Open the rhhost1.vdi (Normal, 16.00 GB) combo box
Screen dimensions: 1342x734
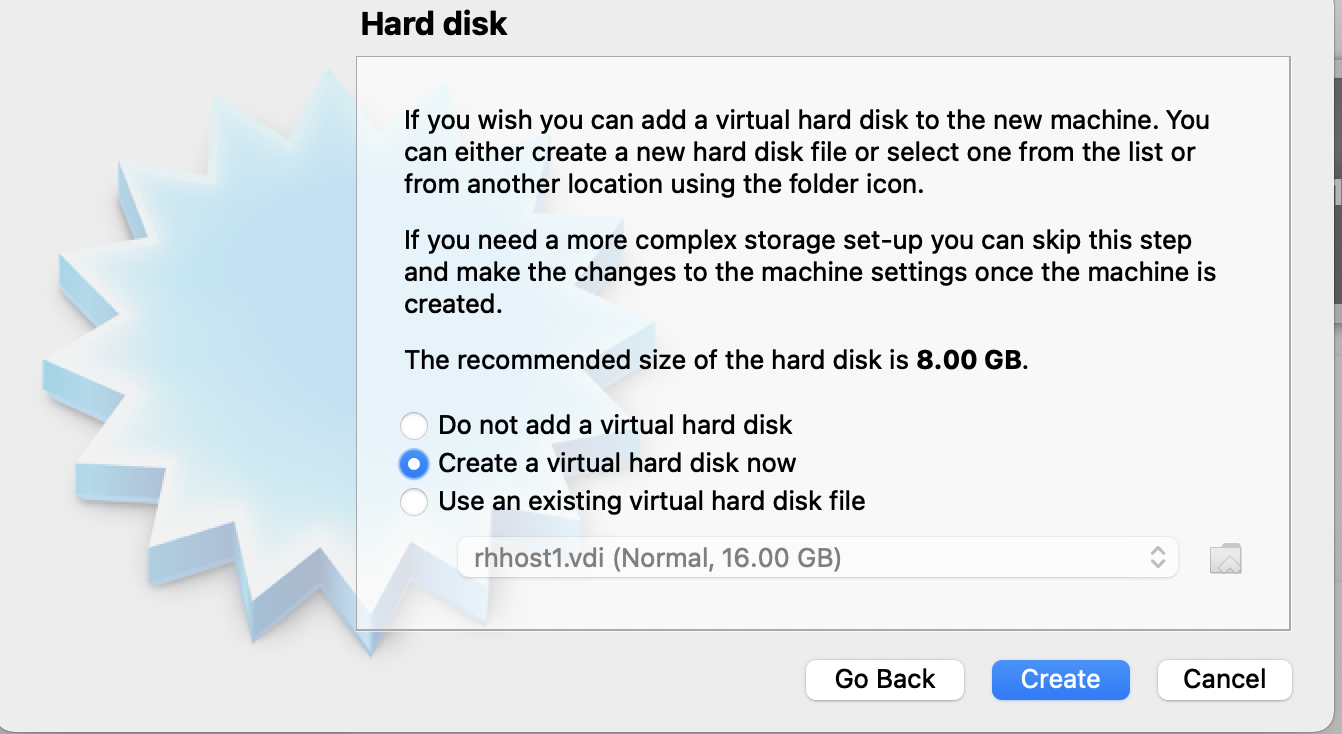[818, 558]
